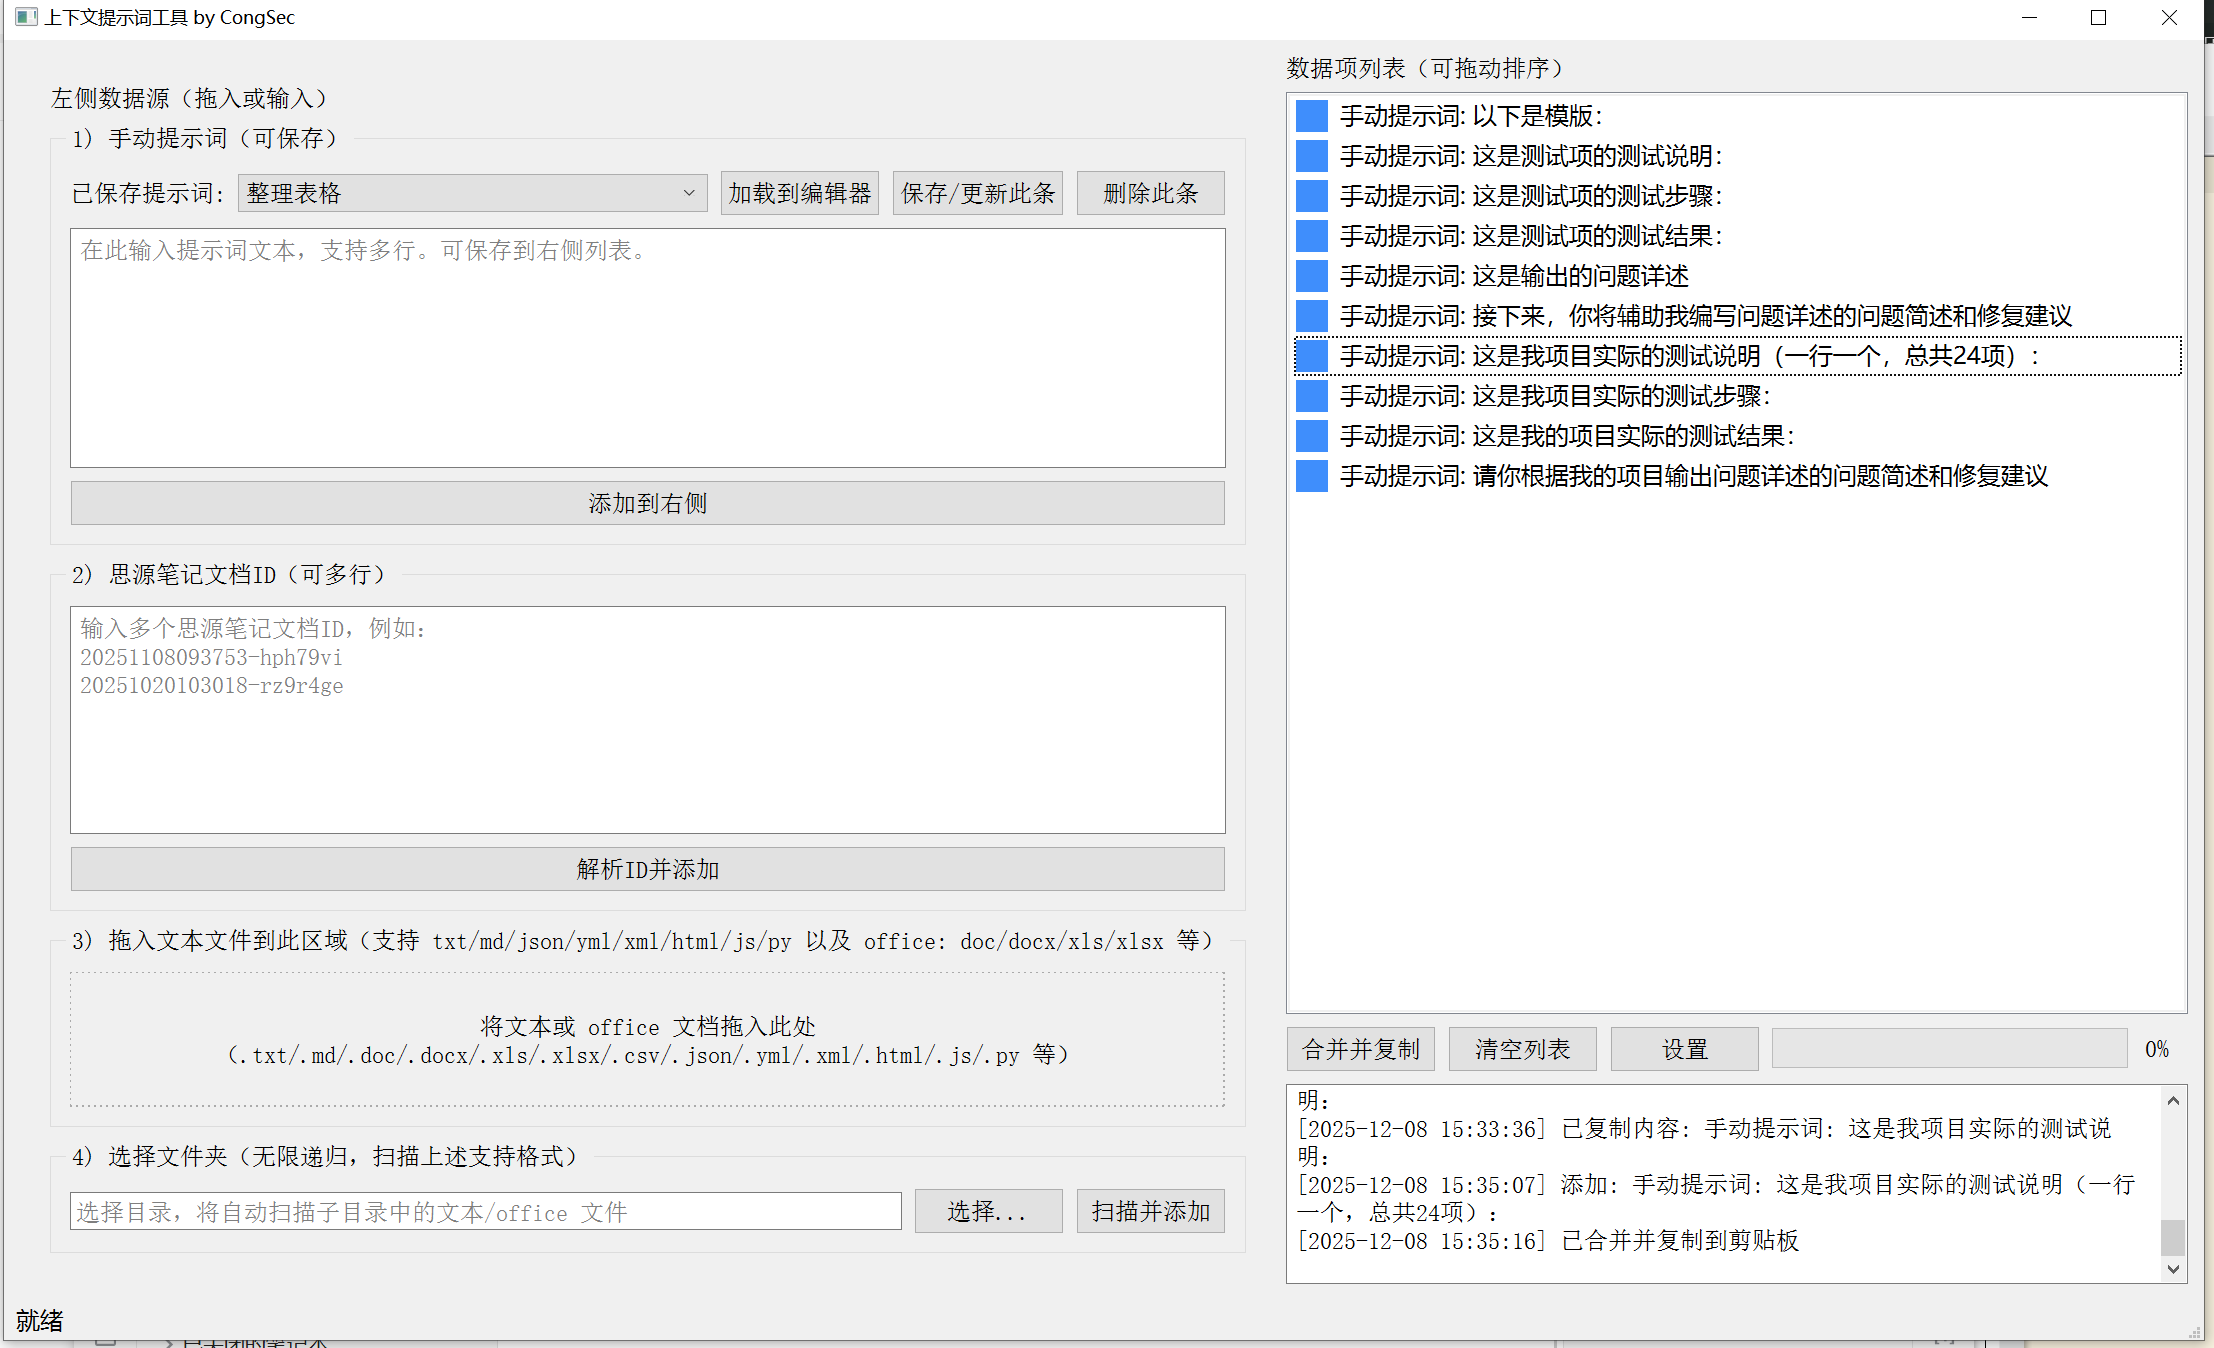Click blue square beside '总共24项' item

pyautogui.click(x=1311, y=356)
